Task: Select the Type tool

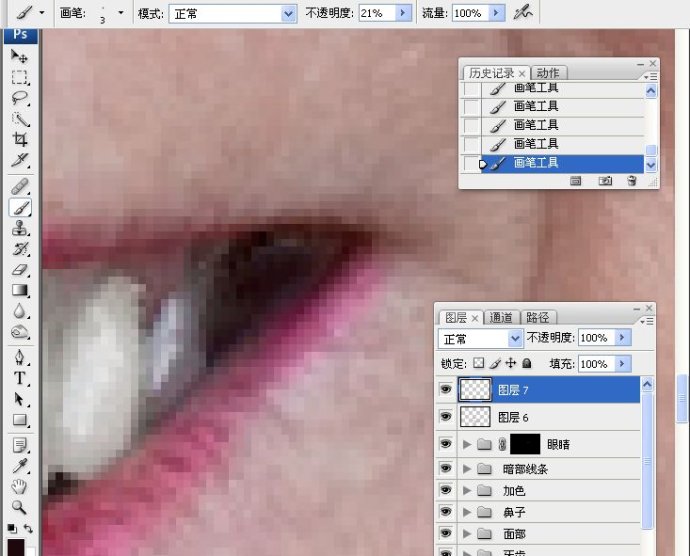Action: click(19, 378)
